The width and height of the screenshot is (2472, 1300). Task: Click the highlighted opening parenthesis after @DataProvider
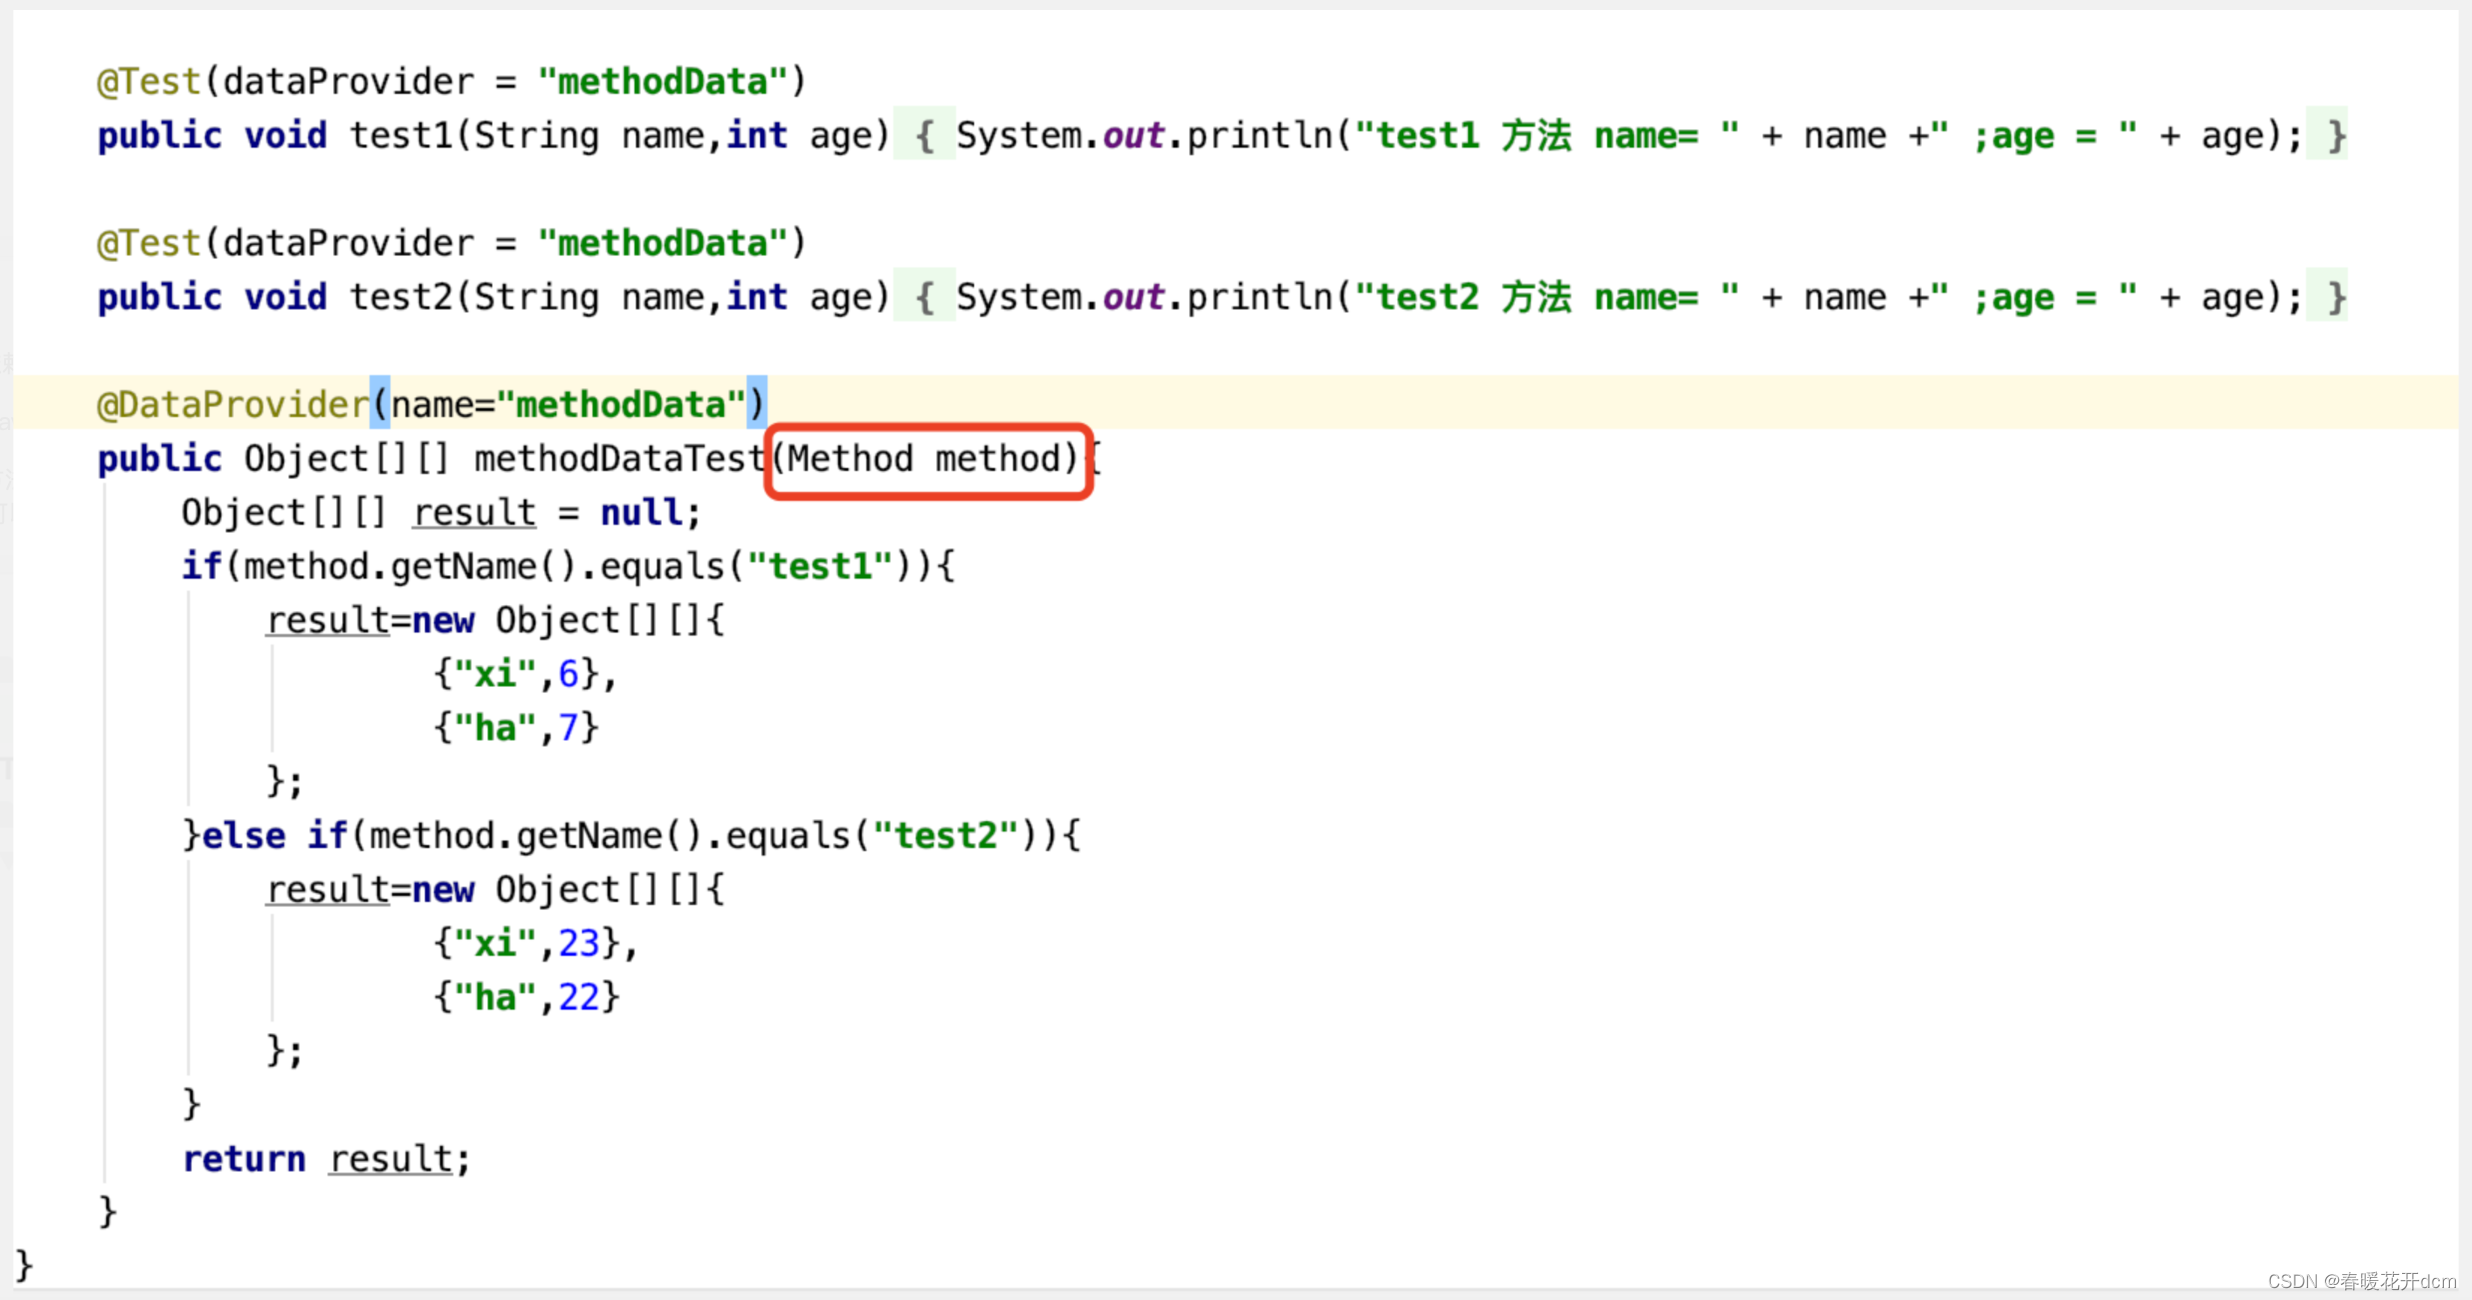tap(380, 404)
